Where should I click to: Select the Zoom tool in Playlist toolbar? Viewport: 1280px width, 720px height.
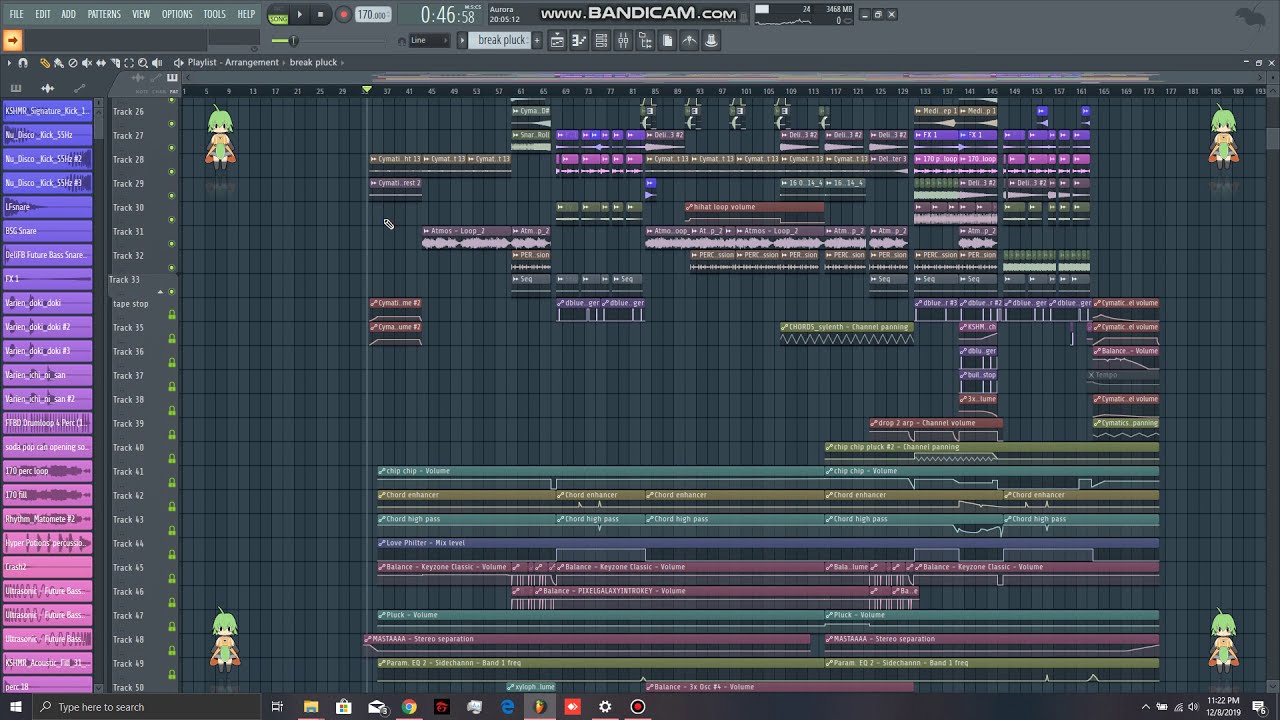coord(142,62)
